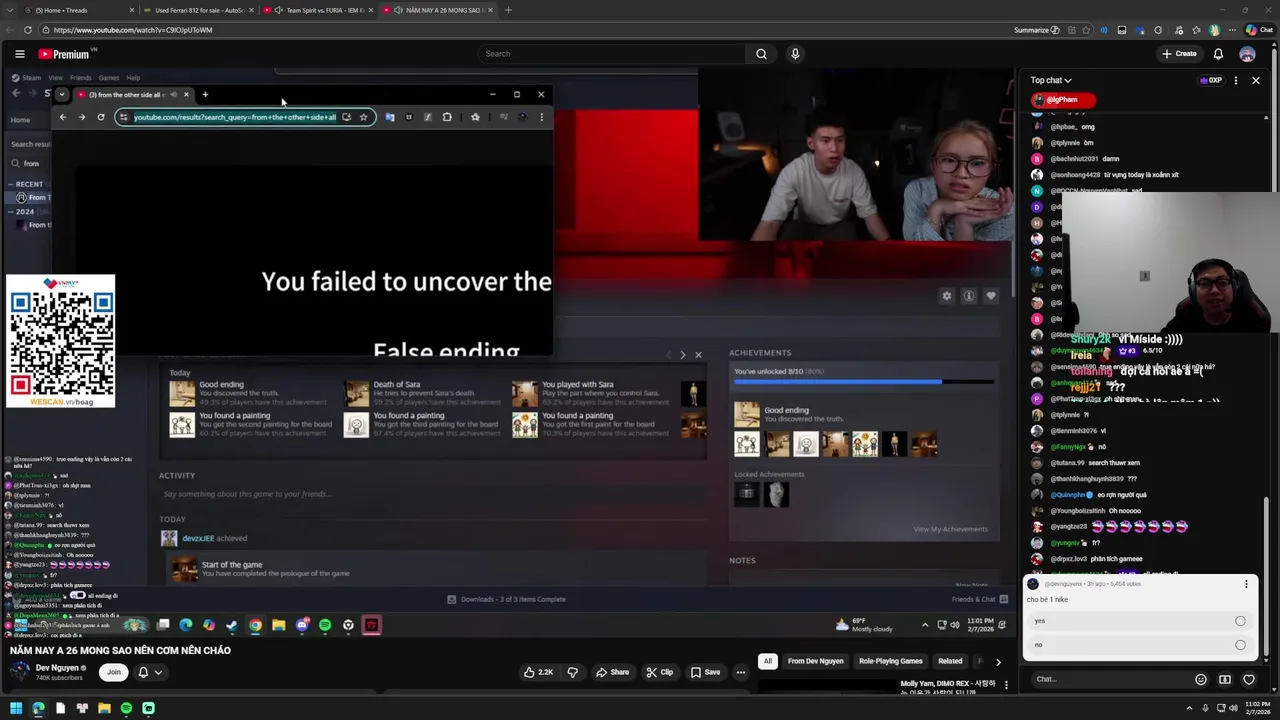The width and height of the screenshot is (1280, 720).
Task: Open the YouTube account avatar menu
Action: click(1247, 54)
